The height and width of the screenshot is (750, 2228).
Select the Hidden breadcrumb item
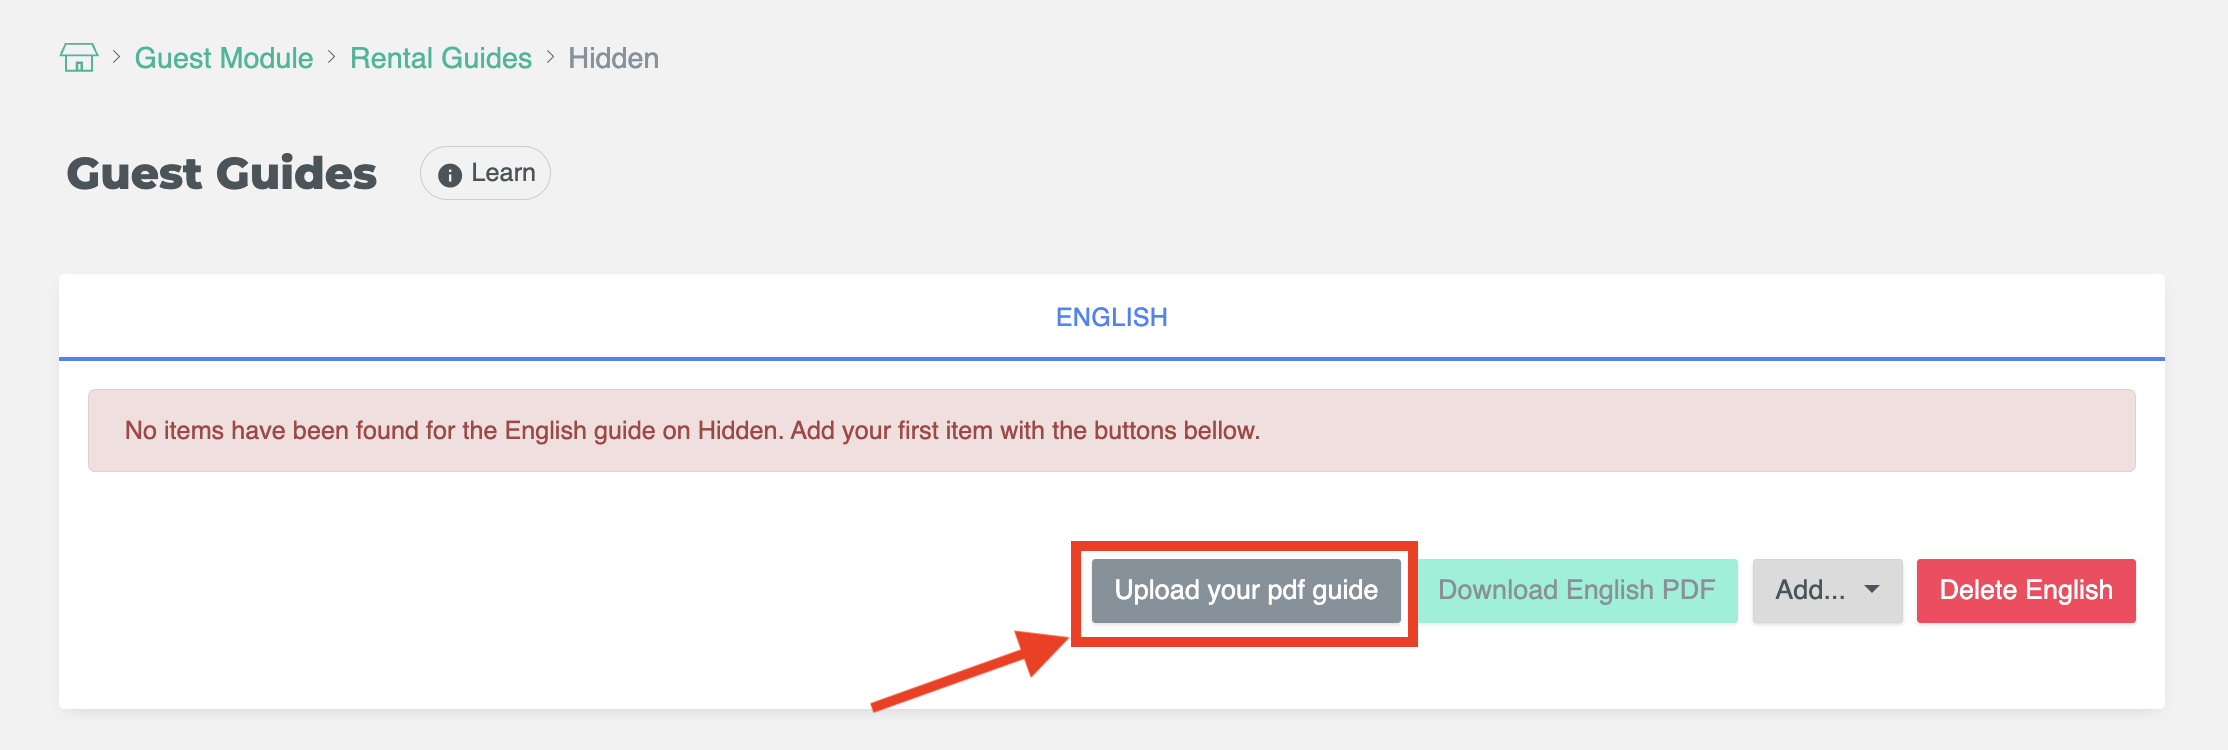point(613,58)
